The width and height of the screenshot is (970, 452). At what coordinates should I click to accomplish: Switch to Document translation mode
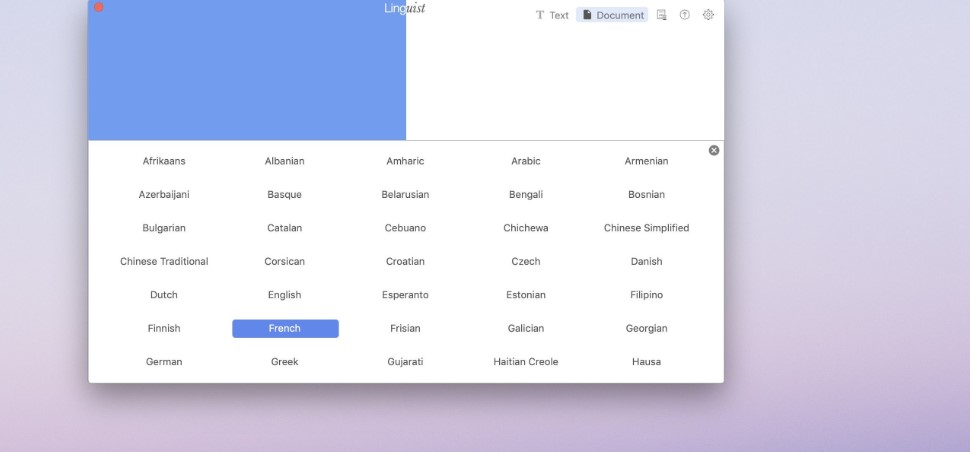tap(612, 15)
